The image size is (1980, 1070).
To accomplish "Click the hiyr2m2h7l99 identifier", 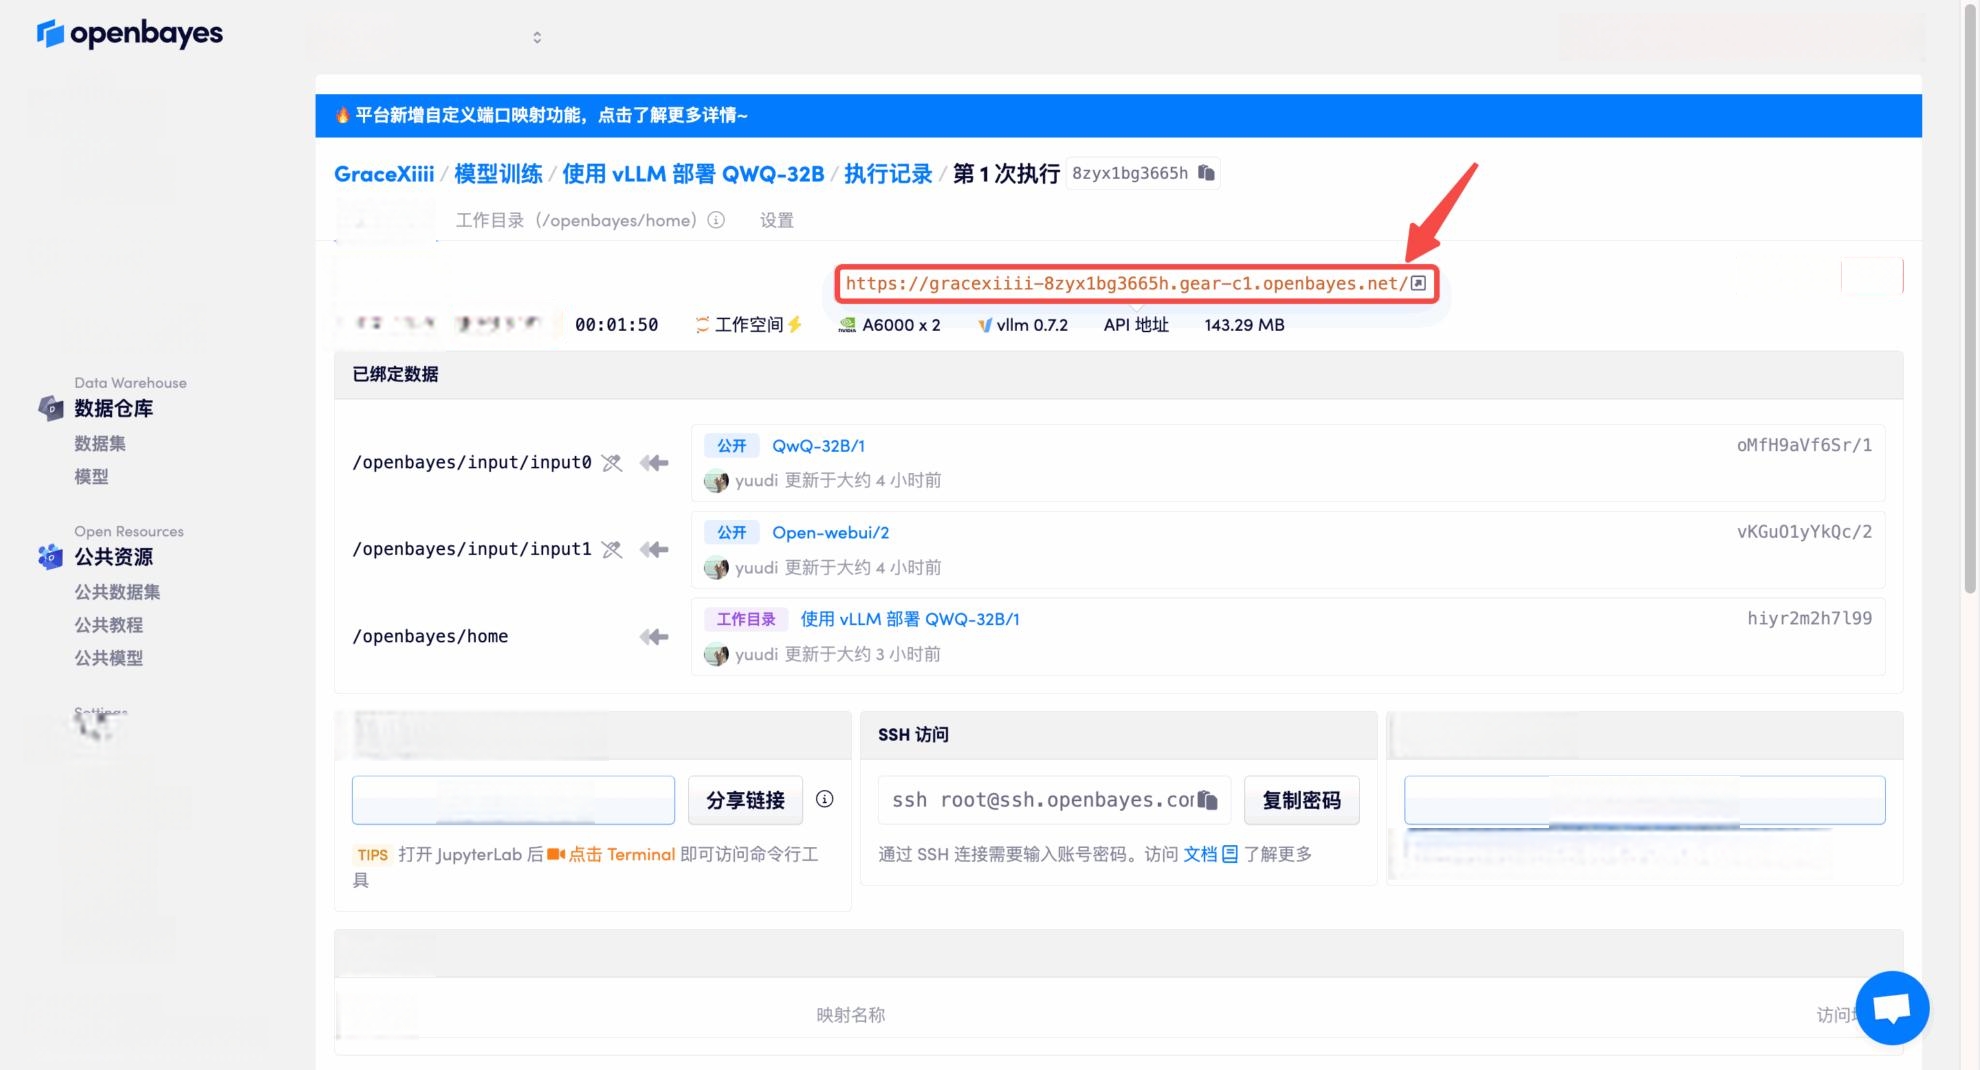I will click(x=1809, y=619).
